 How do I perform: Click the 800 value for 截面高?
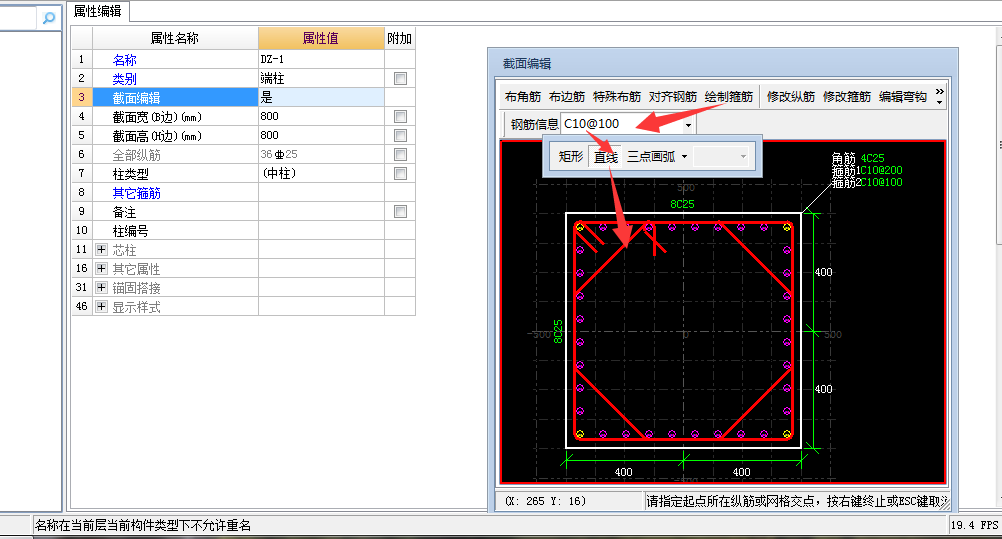pyautogui.click(x=321, y=136)
